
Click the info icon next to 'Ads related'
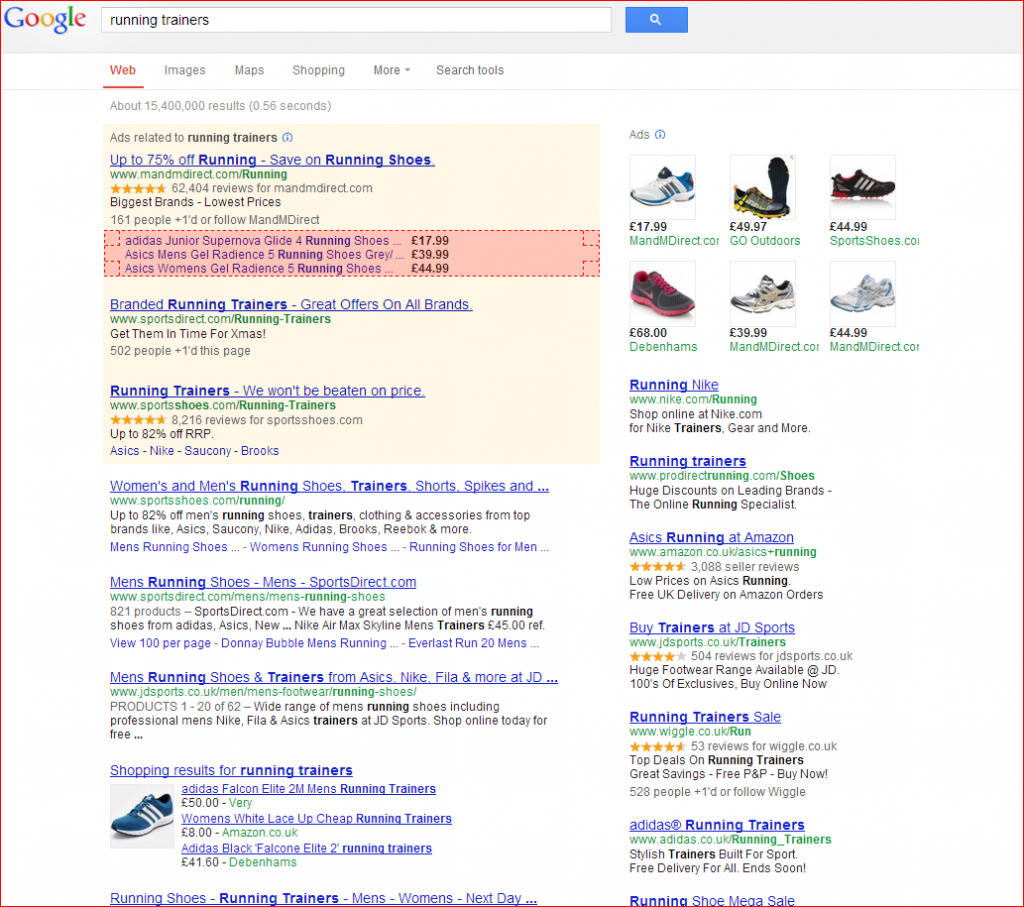[287, 137]
